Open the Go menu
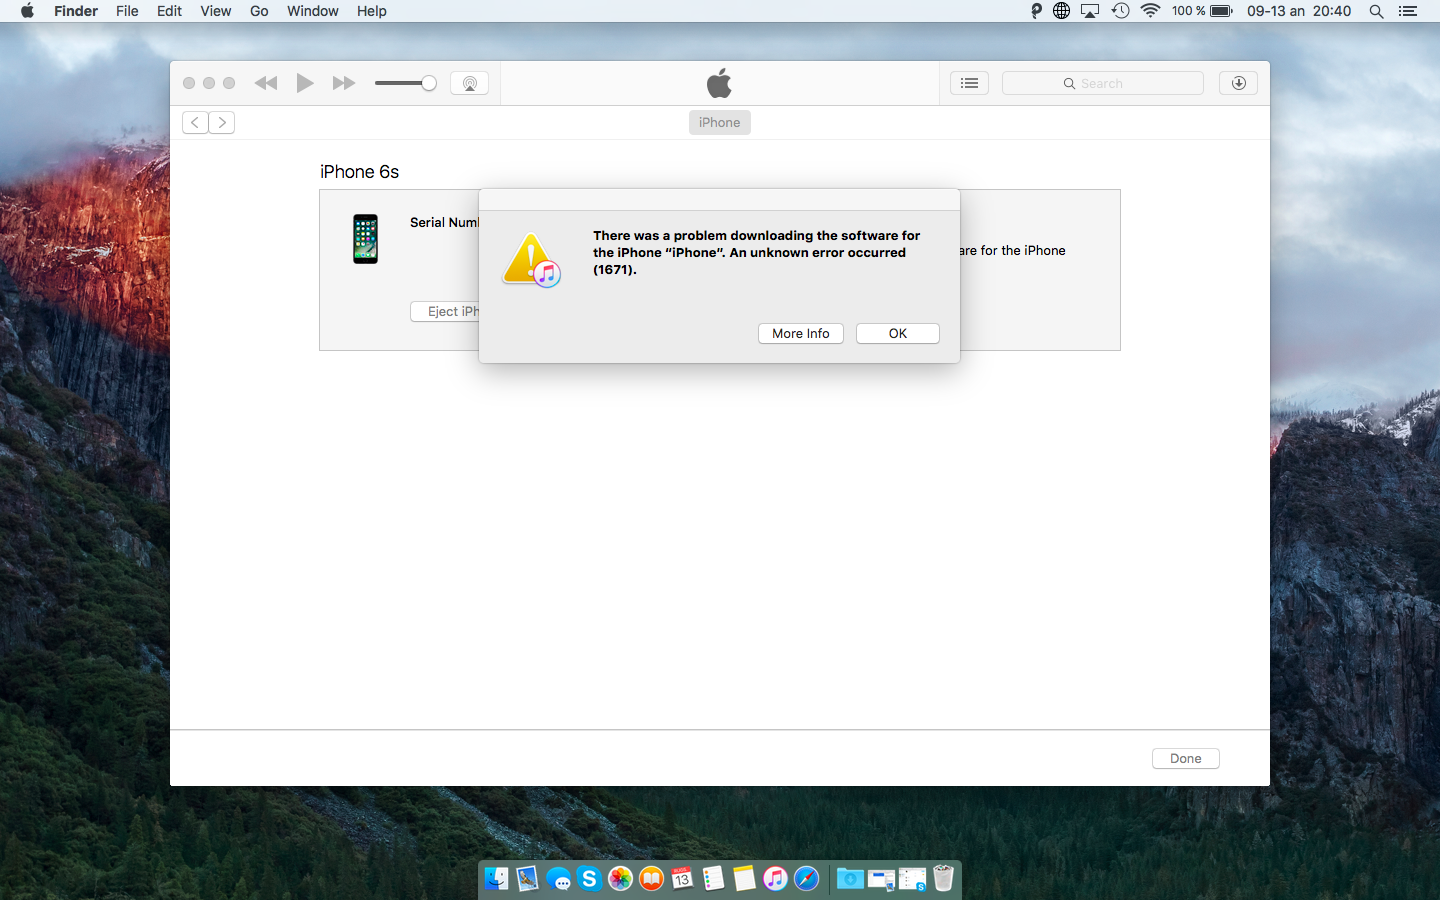Viewport: 1440px width, 900px height. 259,11
